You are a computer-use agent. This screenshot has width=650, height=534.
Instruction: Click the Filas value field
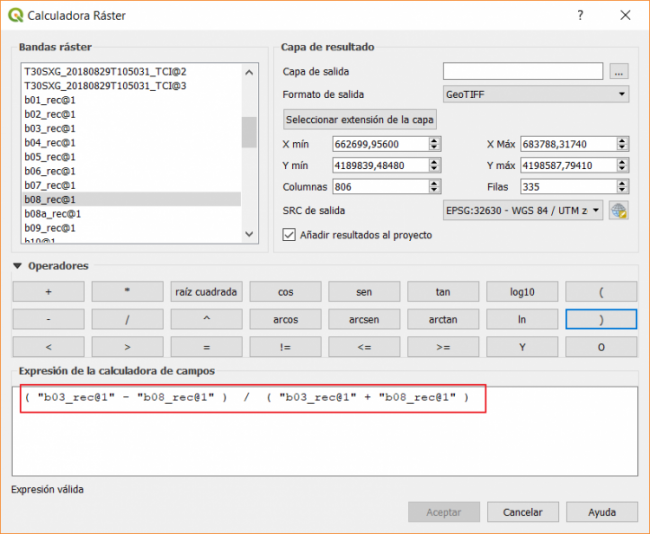568,187
